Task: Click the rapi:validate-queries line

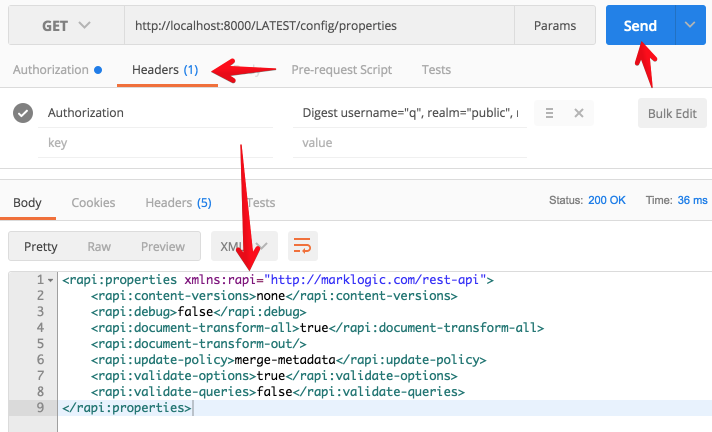Action: point(277,392)
